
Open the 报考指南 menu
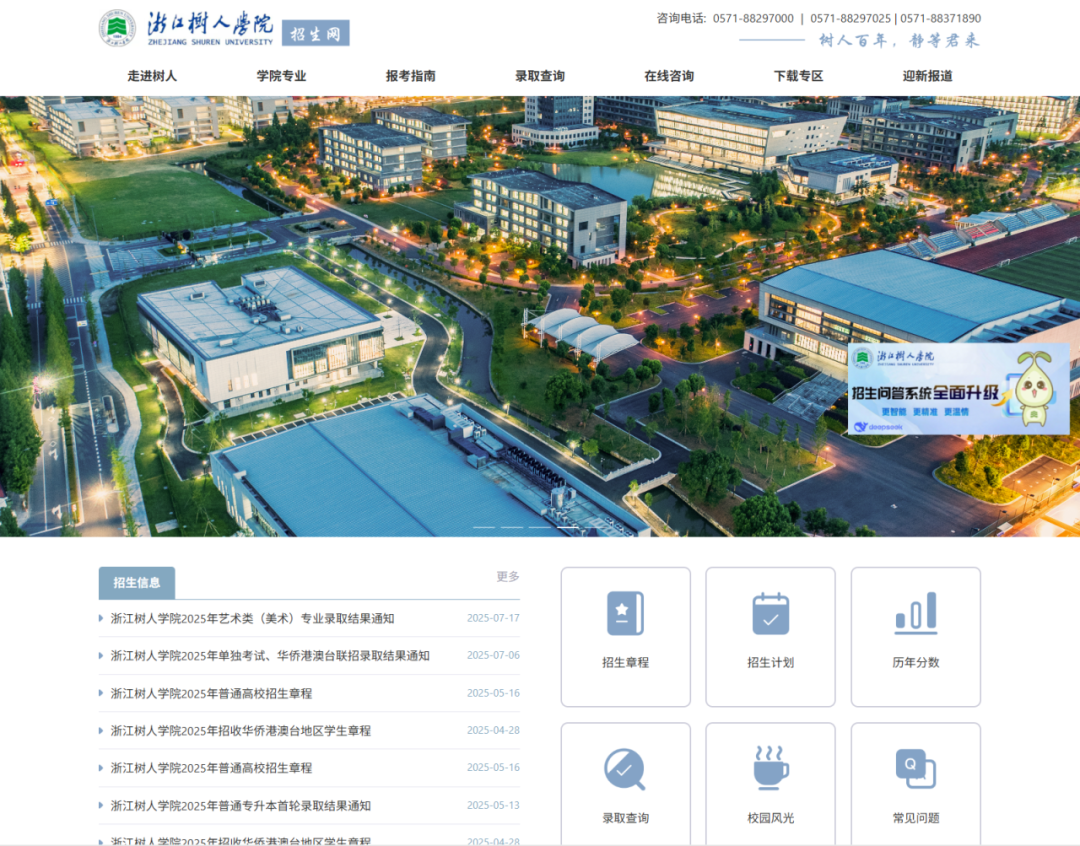pyautogui.click(x=411, y=76)
